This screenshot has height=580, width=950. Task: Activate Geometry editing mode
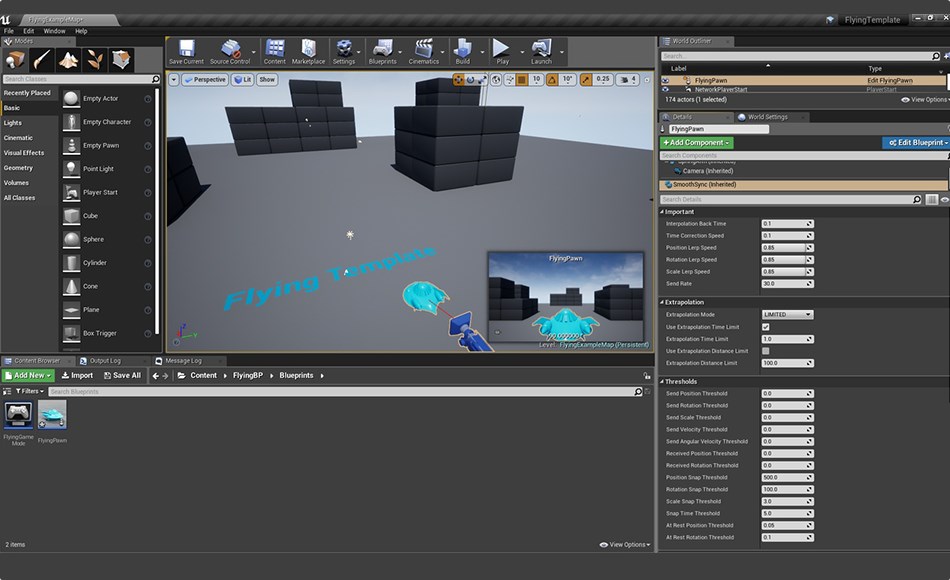pyautogui.click(x=121, y=60)
